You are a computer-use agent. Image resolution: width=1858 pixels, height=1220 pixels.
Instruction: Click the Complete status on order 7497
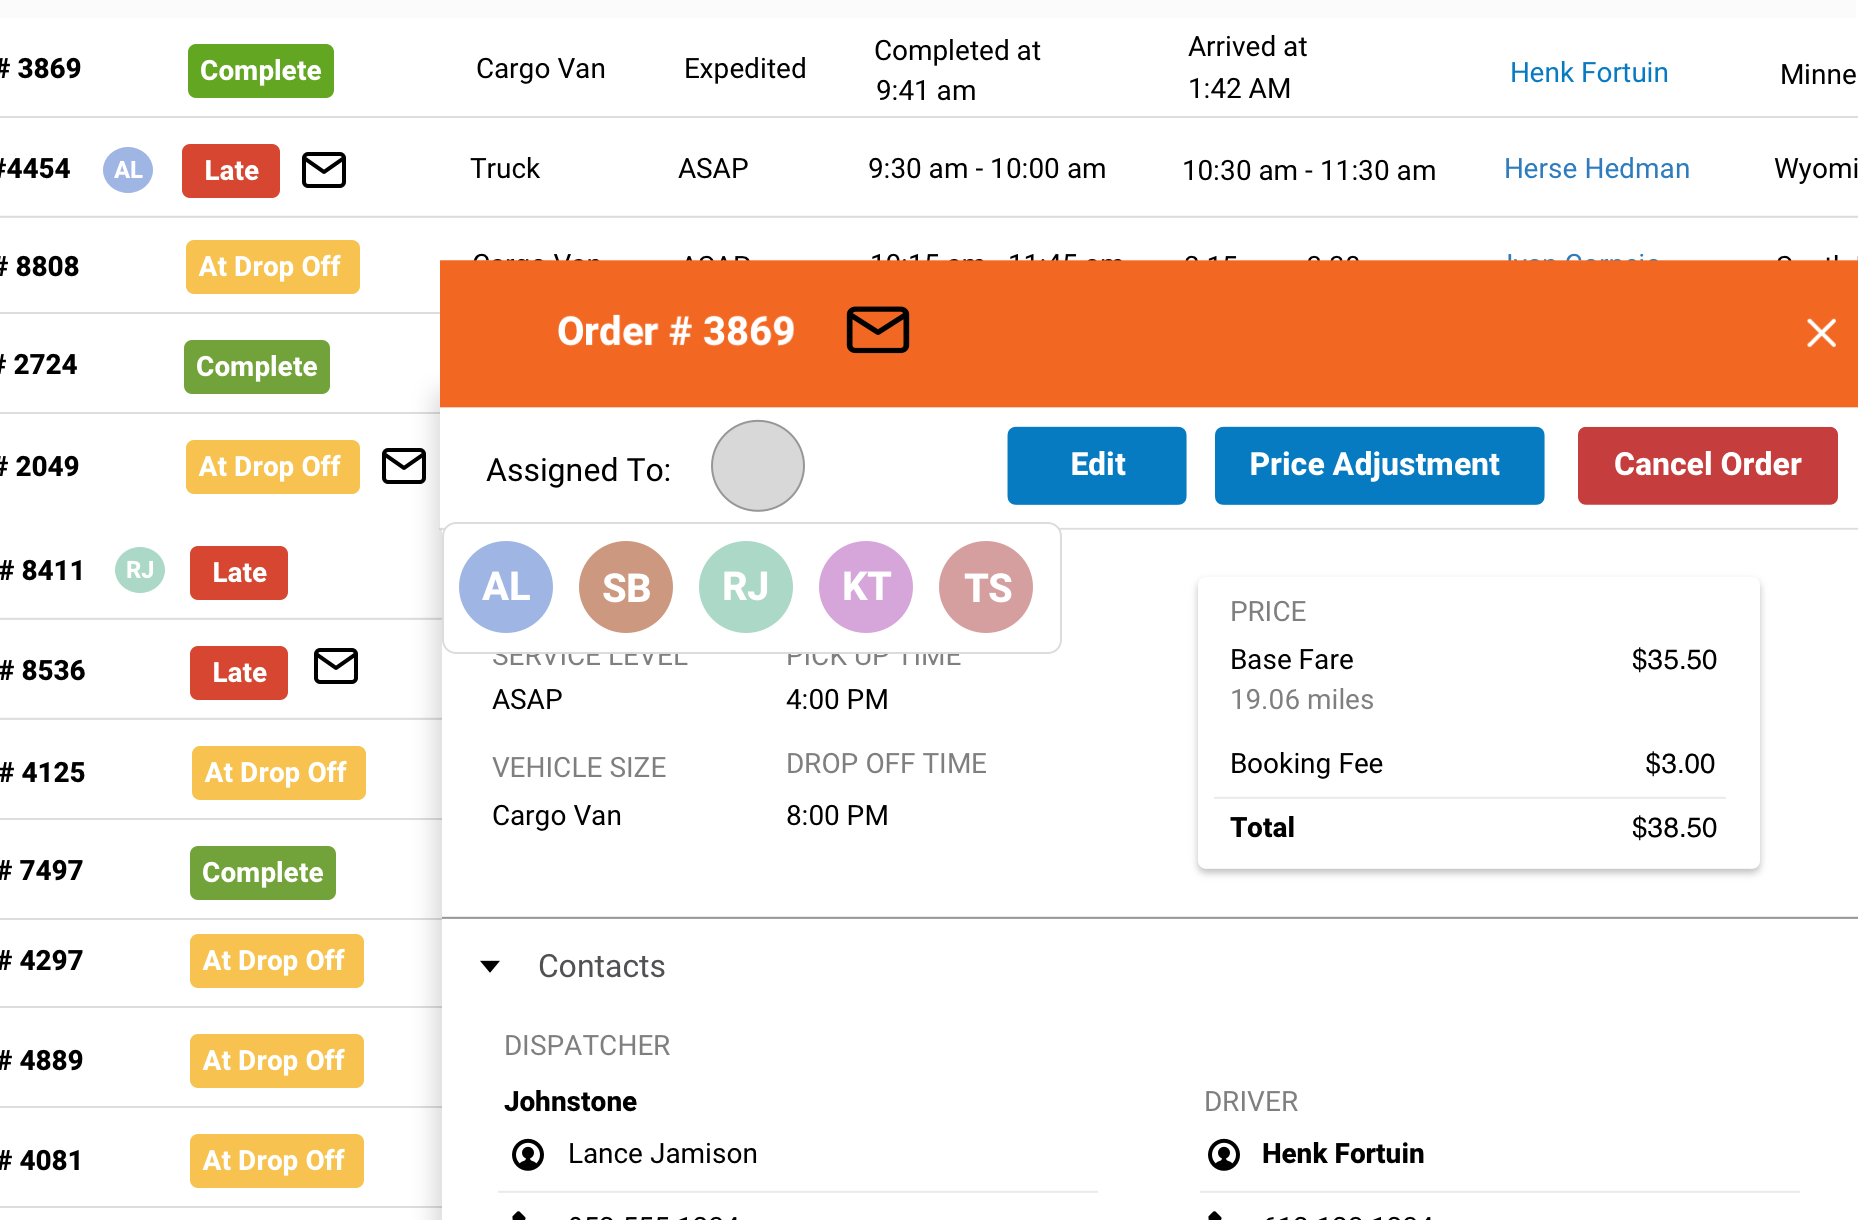pyautogui.click(x=263, y=873)
